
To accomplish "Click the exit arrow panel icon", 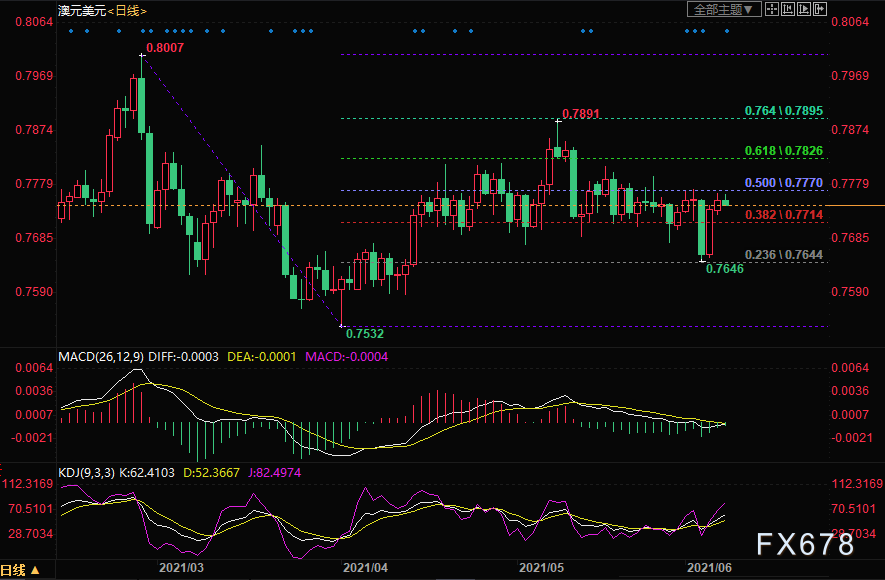I will (x=820, y=9).
